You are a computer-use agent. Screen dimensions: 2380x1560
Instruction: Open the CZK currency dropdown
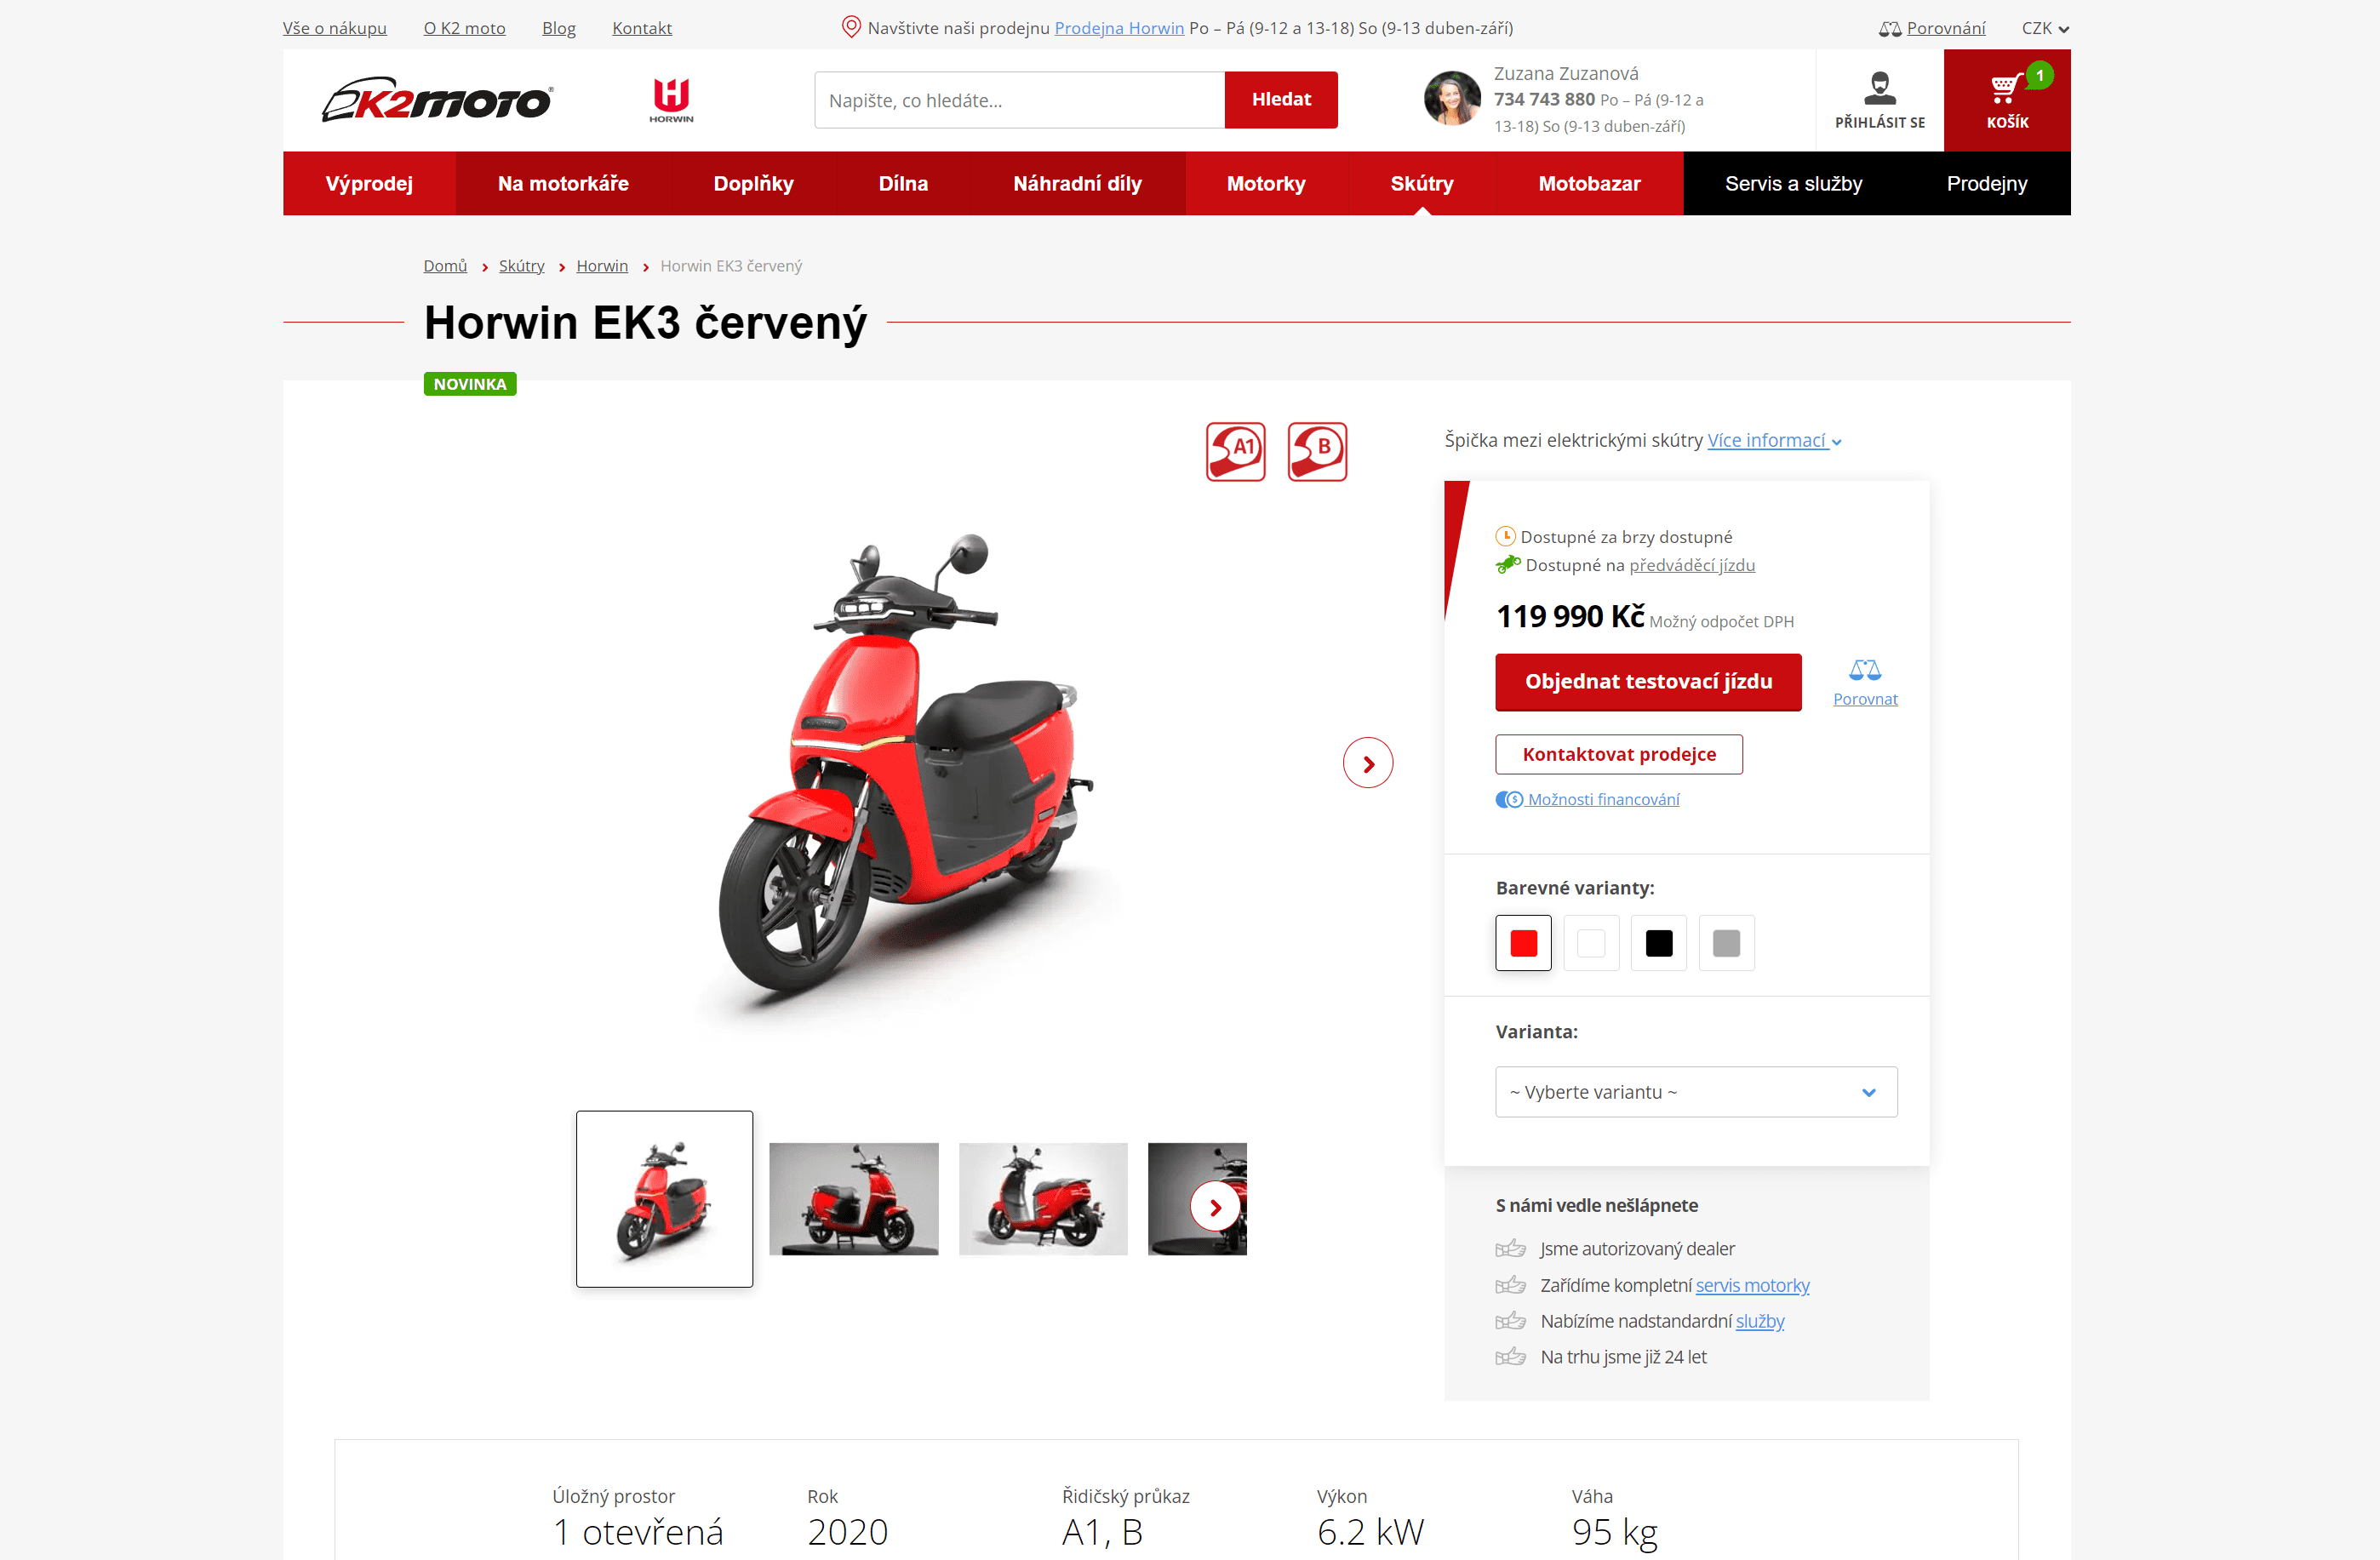pos(2045,28)
